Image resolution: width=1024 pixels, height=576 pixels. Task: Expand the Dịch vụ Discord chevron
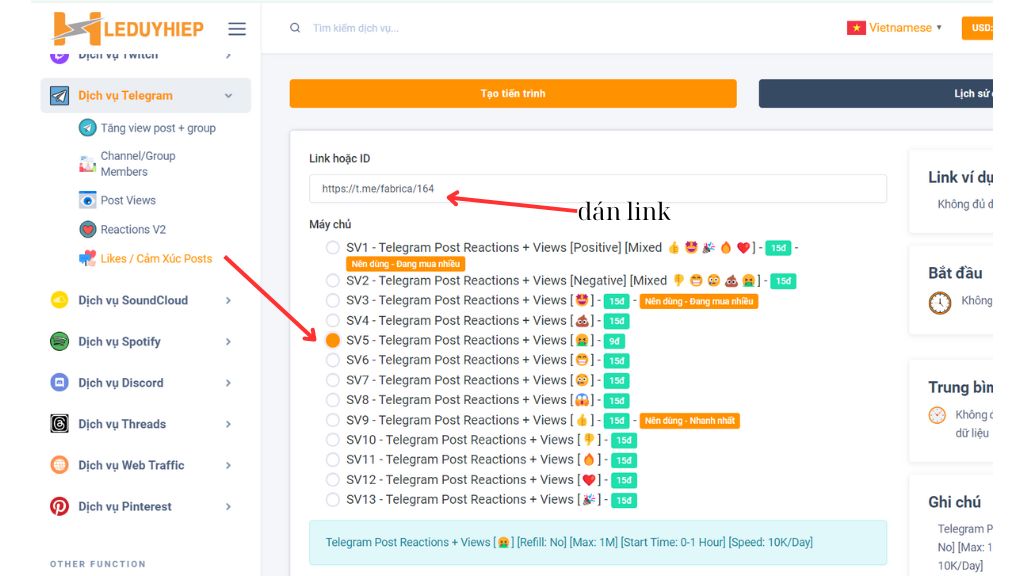click(x=229, y=383)
